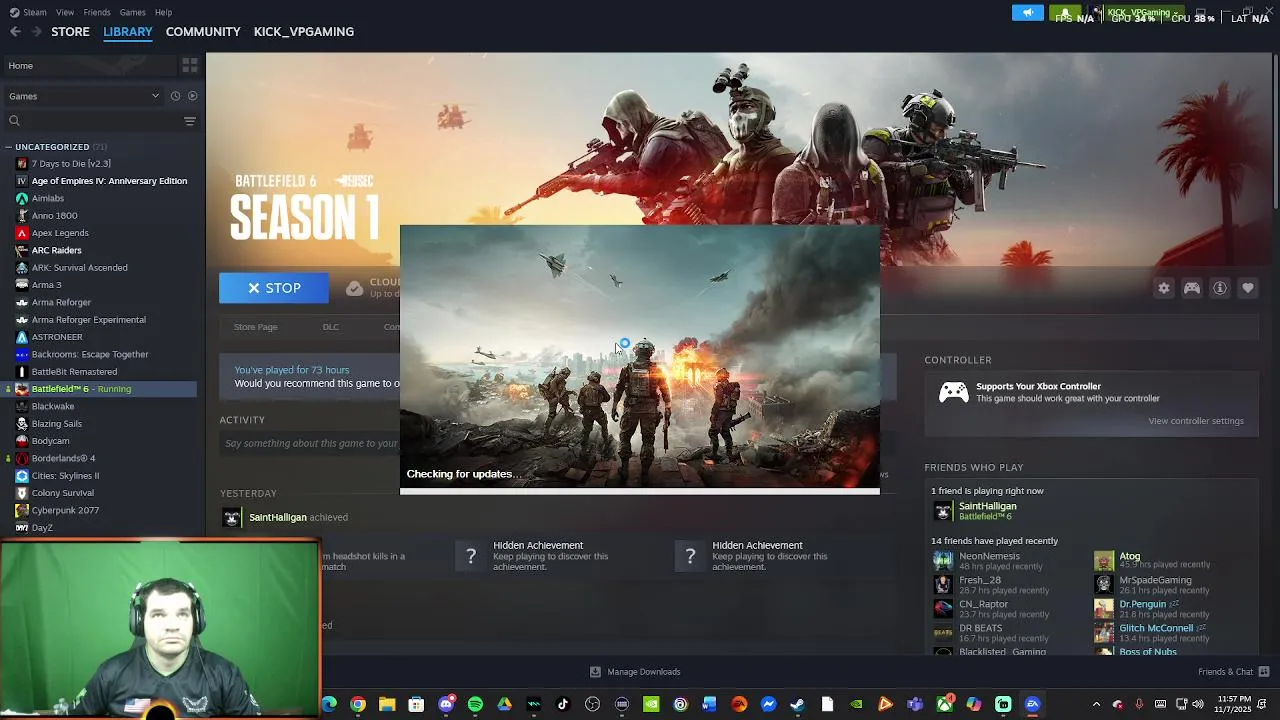Image resolution: width=1280 pixels, height=720 pixels.
Task: Sort library by recent activity clock icon
Action: pos(175,96)
